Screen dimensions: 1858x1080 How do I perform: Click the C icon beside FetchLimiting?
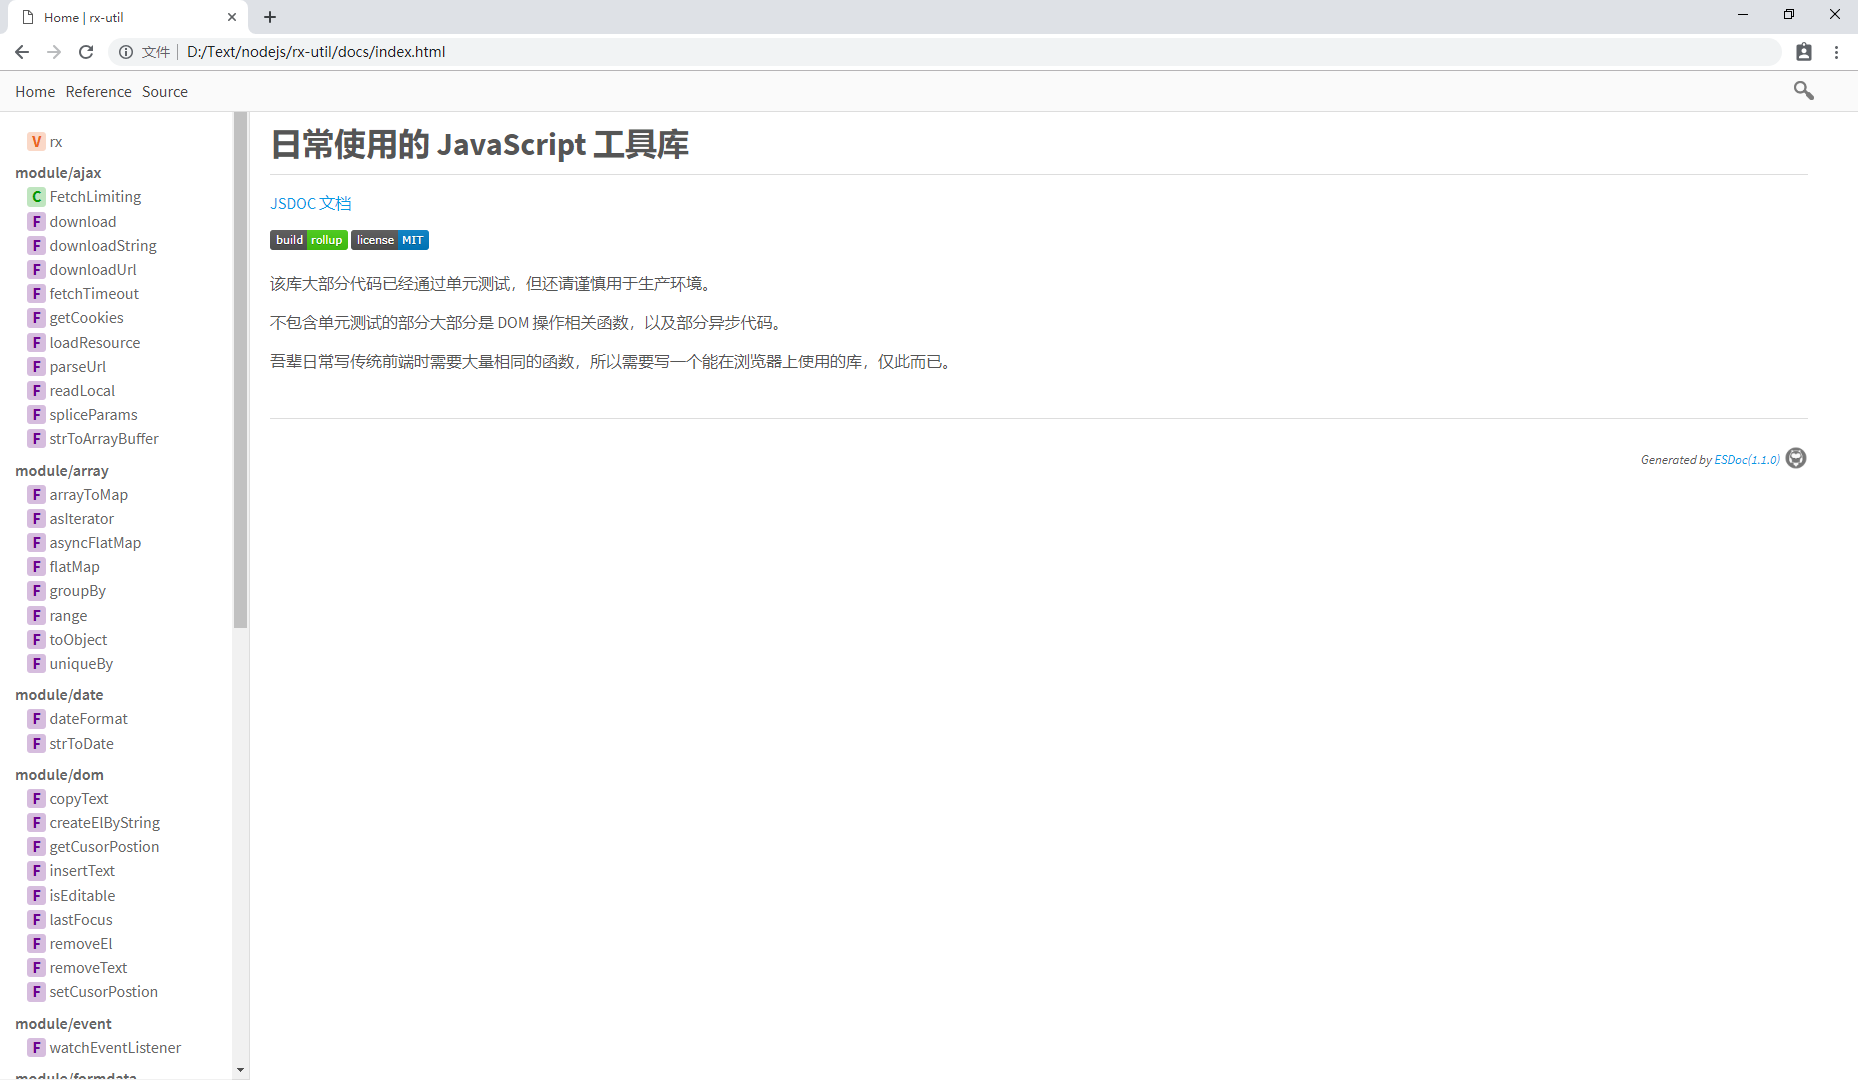point(36,197)
